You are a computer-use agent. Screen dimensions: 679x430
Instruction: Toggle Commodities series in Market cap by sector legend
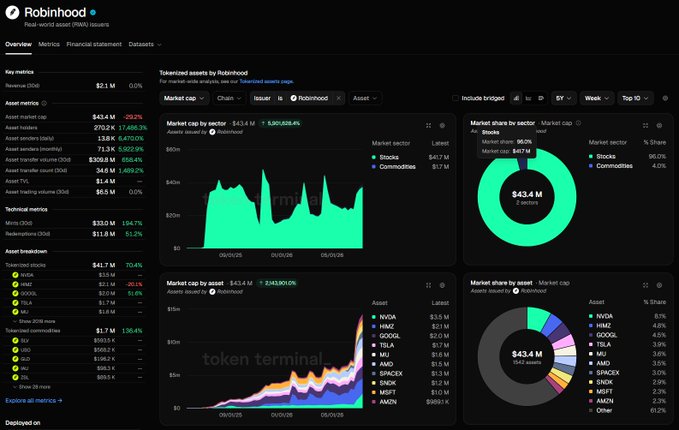pyautogui.click(x=393, y=167)
